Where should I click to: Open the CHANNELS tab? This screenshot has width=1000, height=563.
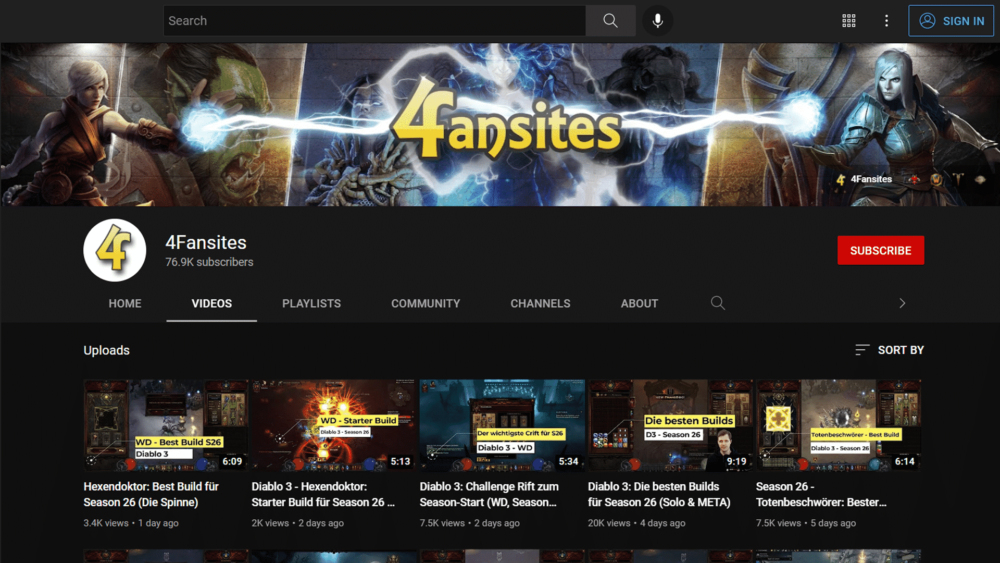pos(540,303)
